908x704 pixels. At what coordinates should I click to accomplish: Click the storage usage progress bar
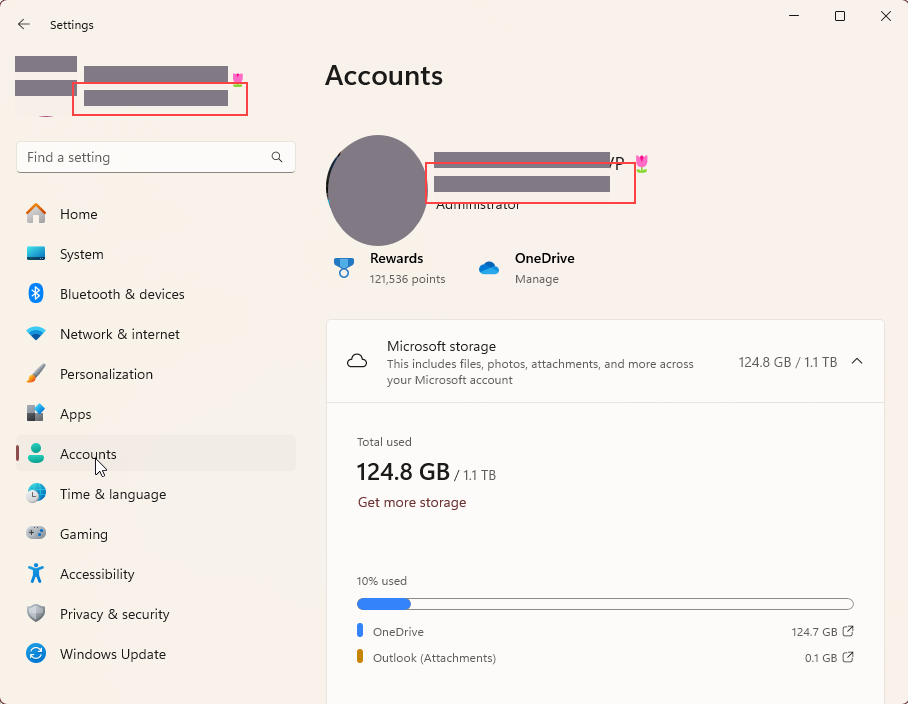[x=605, y=604]
